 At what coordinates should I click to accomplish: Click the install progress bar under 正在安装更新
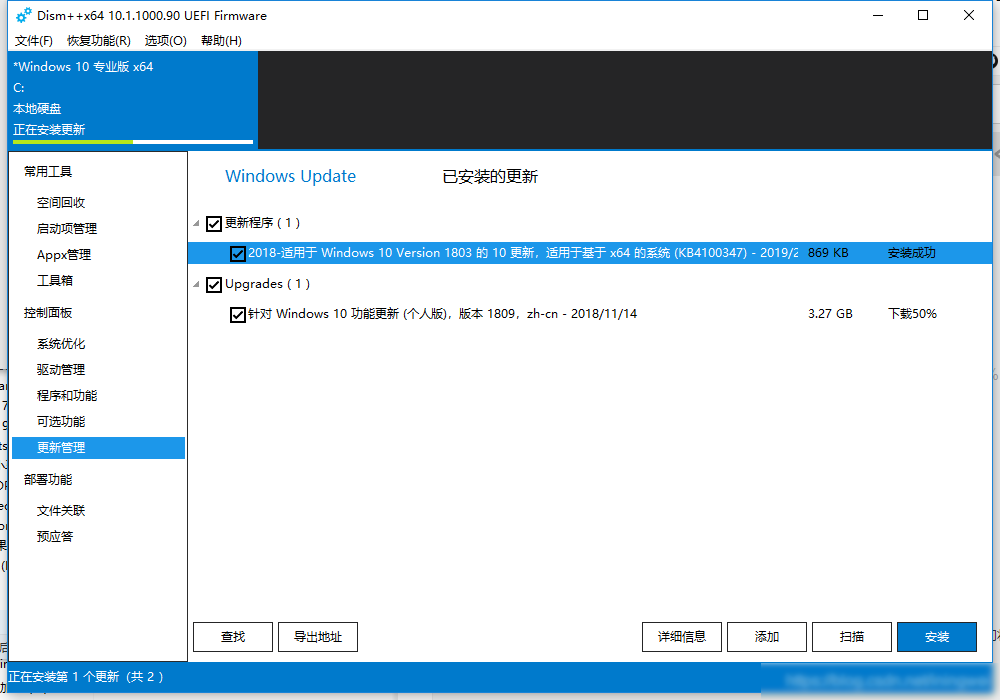click(133, 142)
